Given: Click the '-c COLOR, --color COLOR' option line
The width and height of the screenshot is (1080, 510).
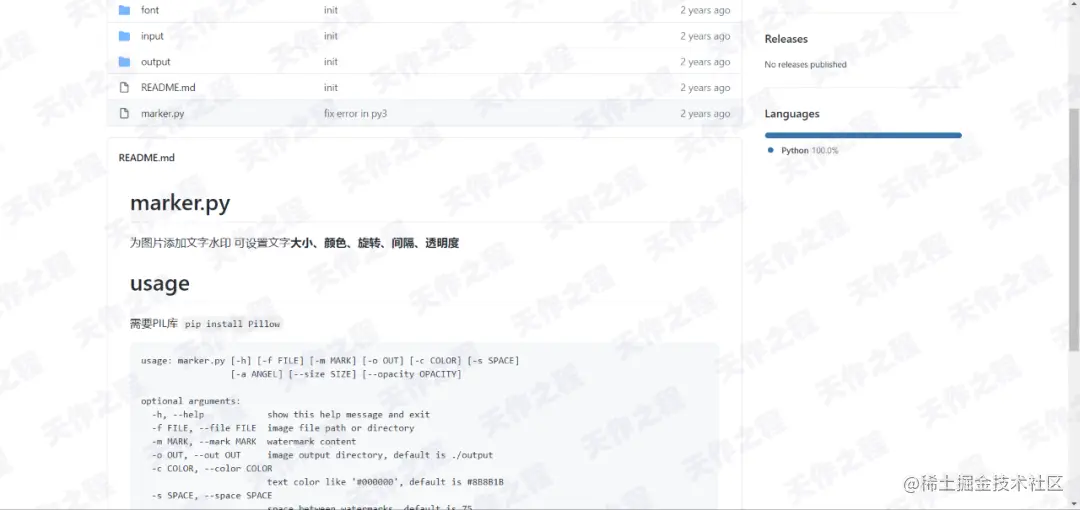Looking at the screenshot, I should pyautogui.click(x=212, y=469).
